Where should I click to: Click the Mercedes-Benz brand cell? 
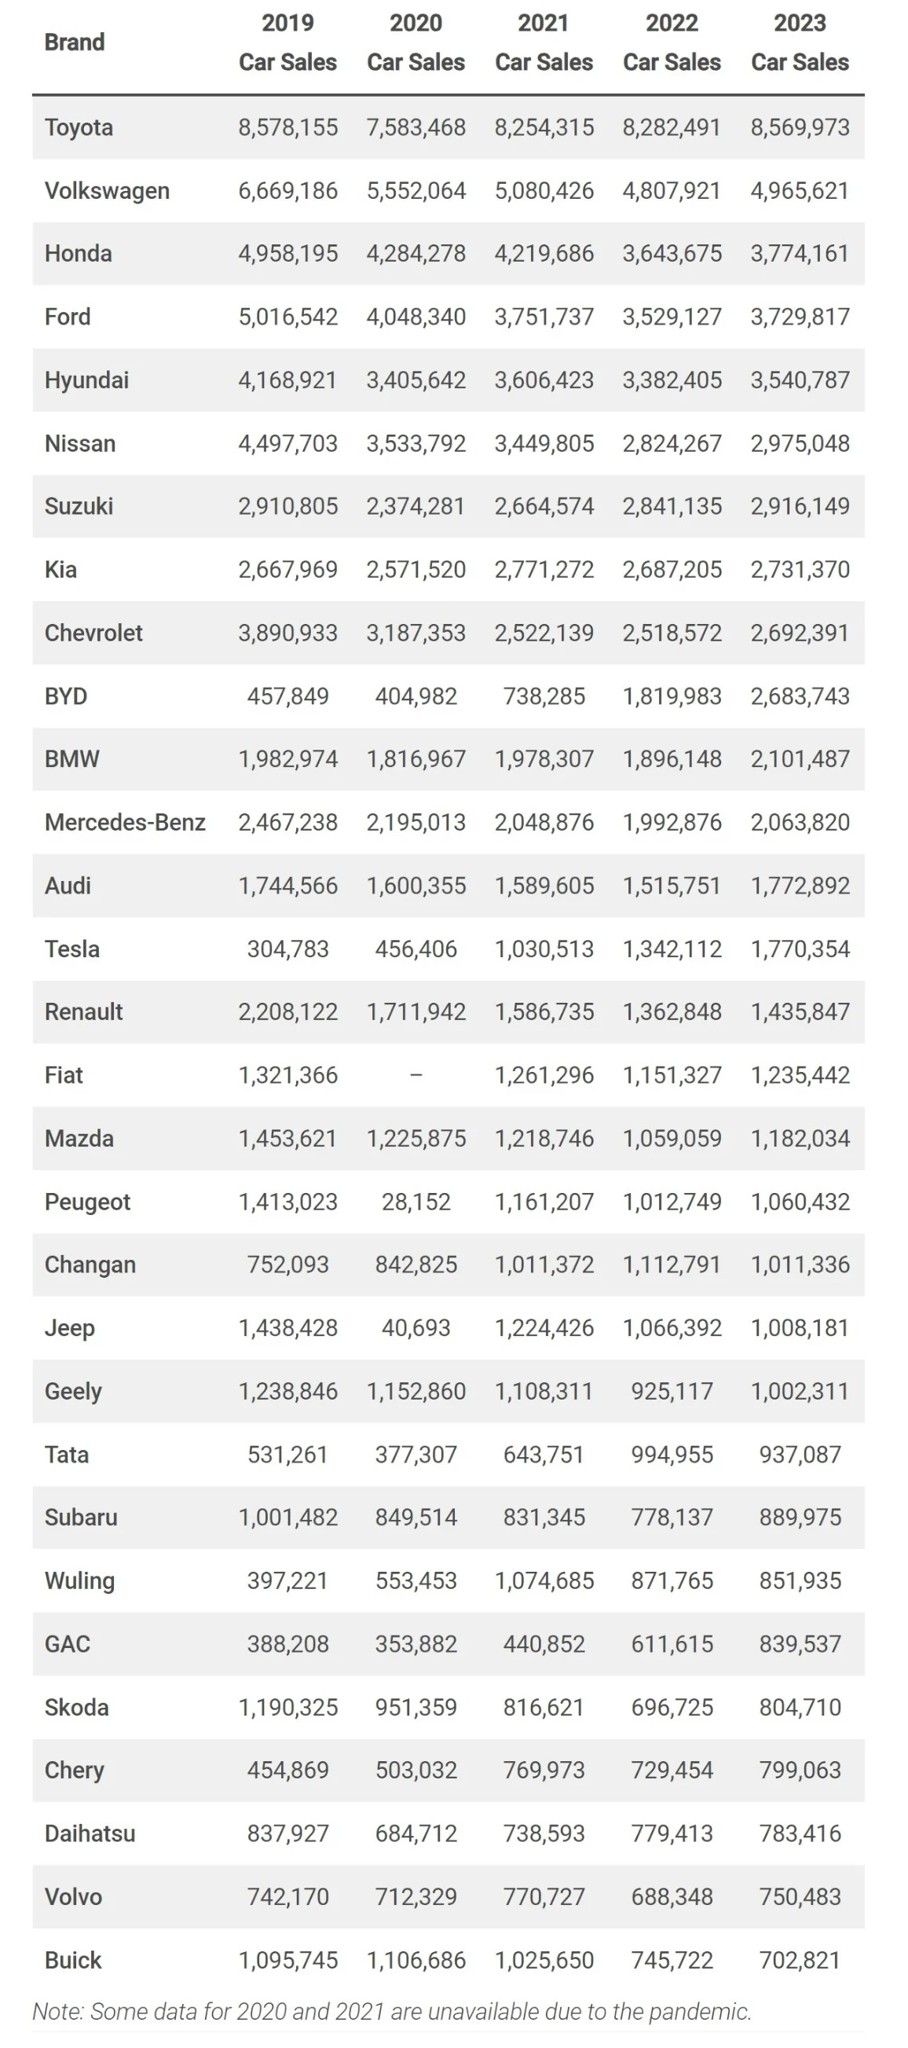coord(125,823)
